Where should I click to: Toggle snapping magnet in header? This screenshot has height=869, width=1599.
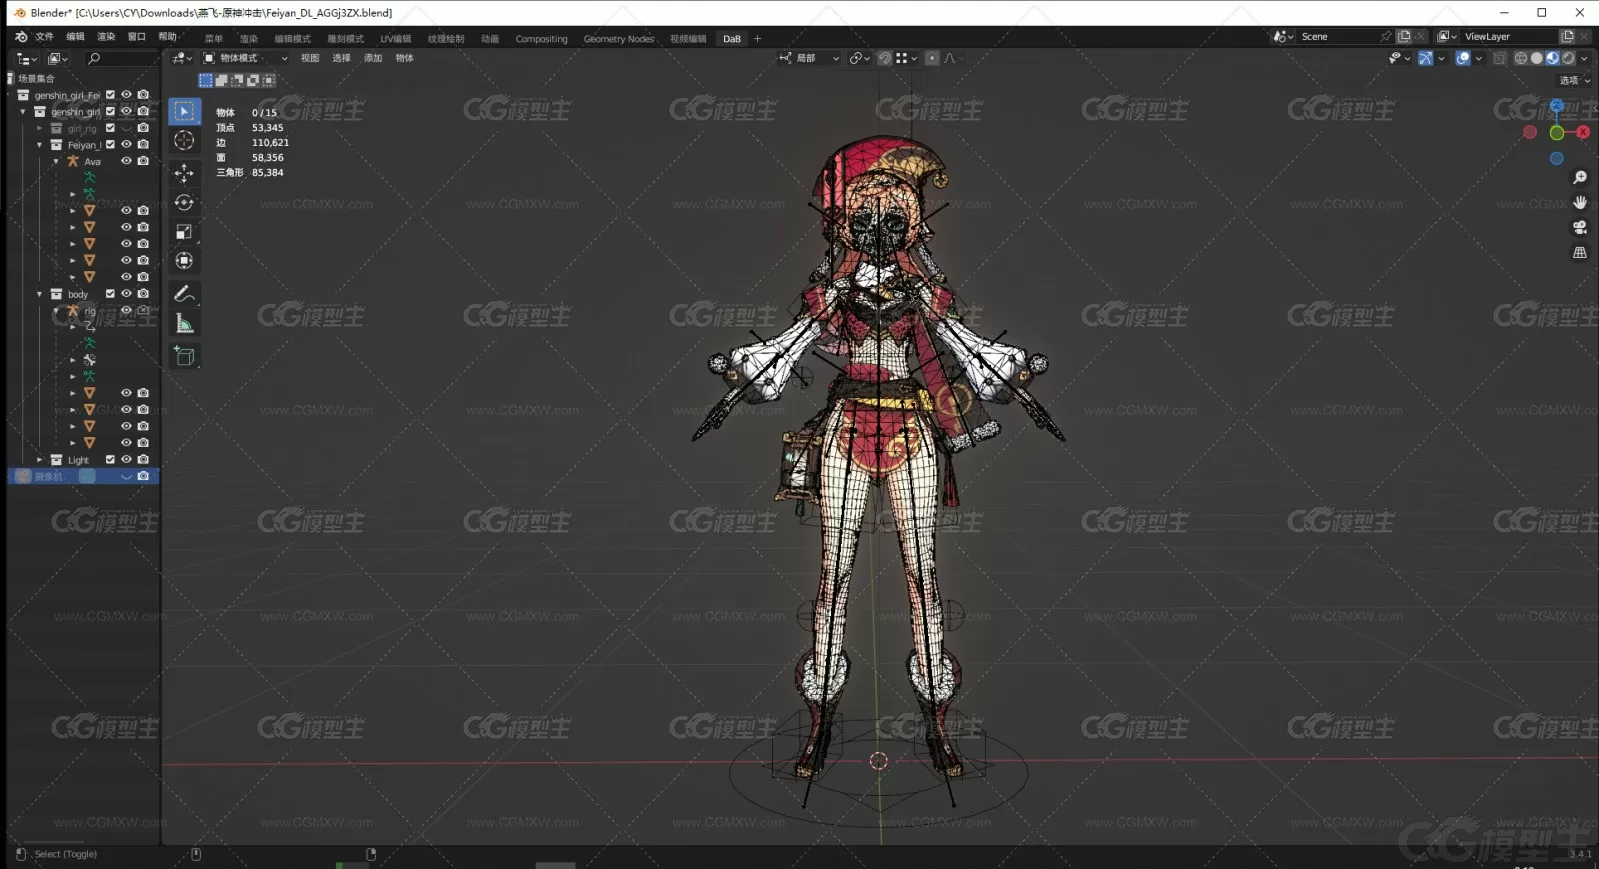click(885, 58)
